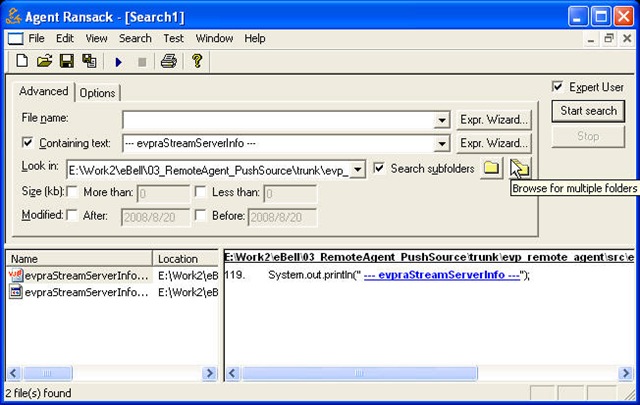The width and height of the screenshot is (640, 405).
Task: Uncheck the Containing text checkbox
Action: (x=27, y=142)
